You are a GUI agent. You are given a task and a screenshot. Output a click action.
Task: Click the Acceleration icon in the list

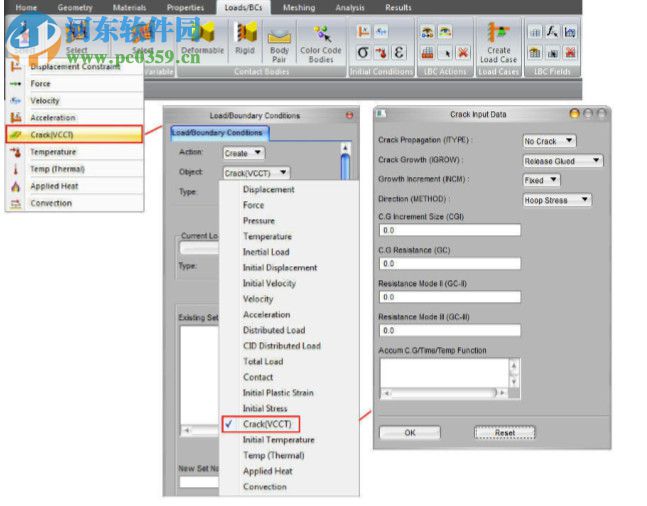[16, 118]
